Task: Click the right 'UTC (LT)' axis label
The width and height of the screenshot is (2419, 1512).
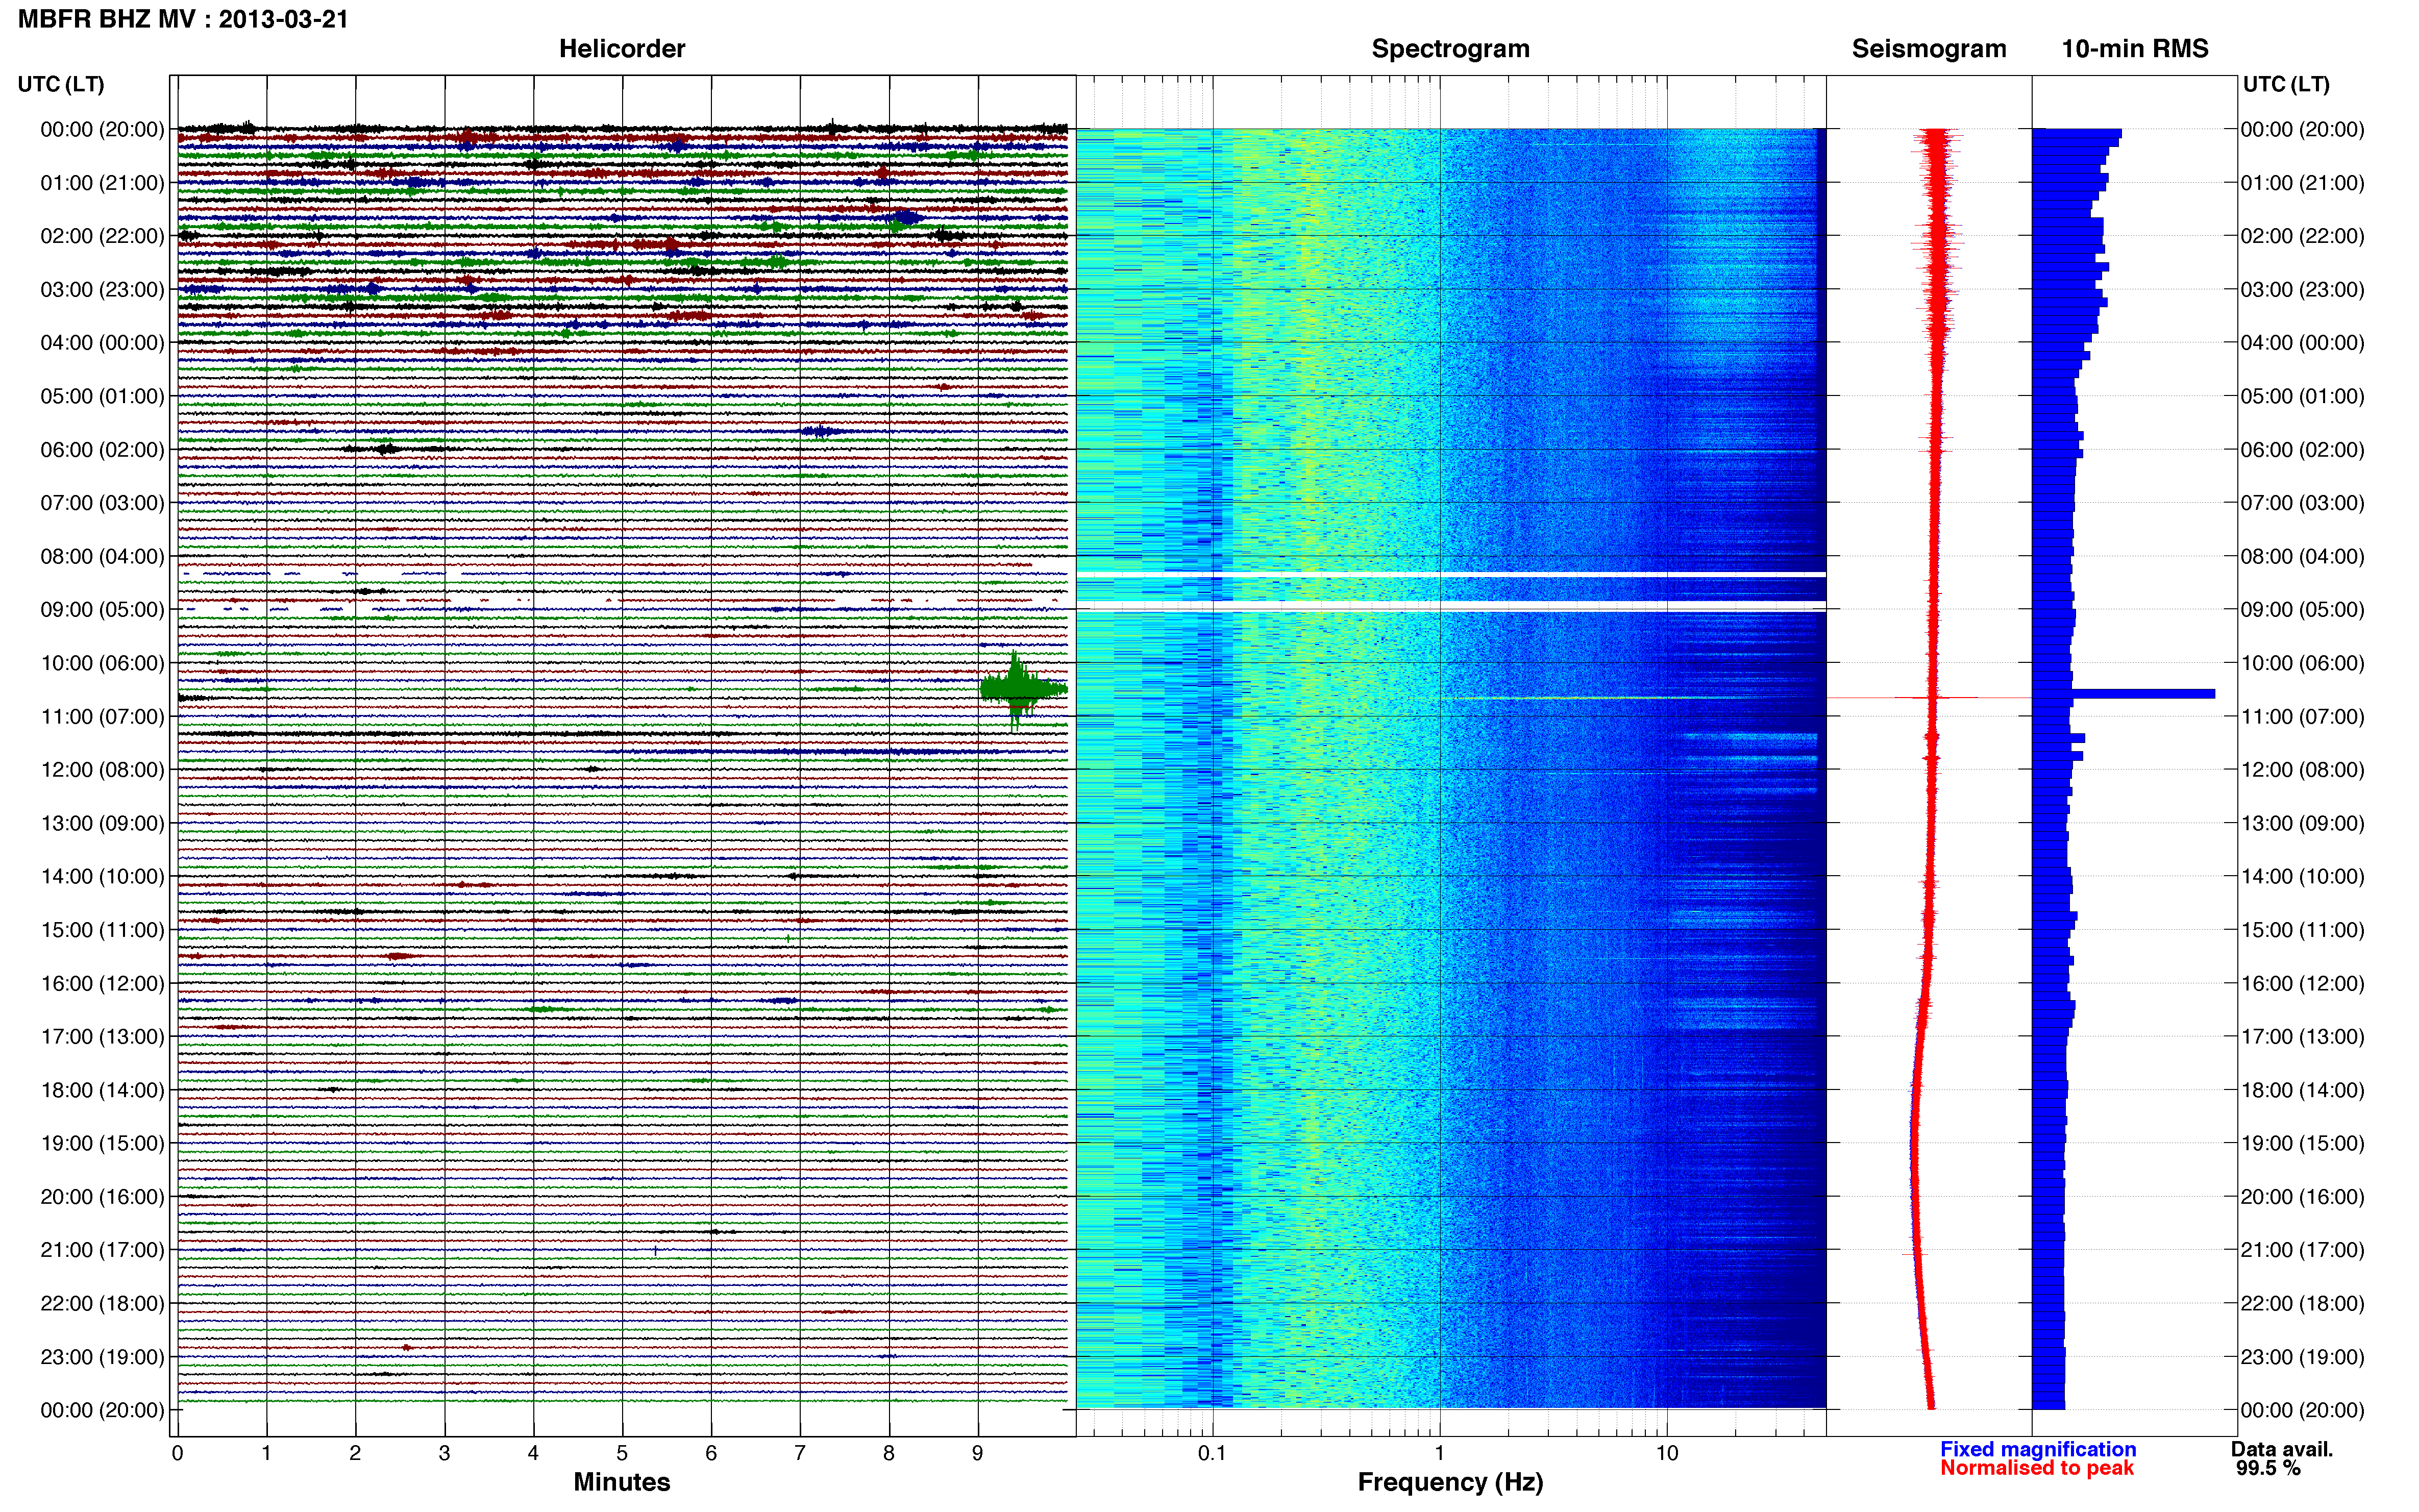Action: pos(2286,84)
